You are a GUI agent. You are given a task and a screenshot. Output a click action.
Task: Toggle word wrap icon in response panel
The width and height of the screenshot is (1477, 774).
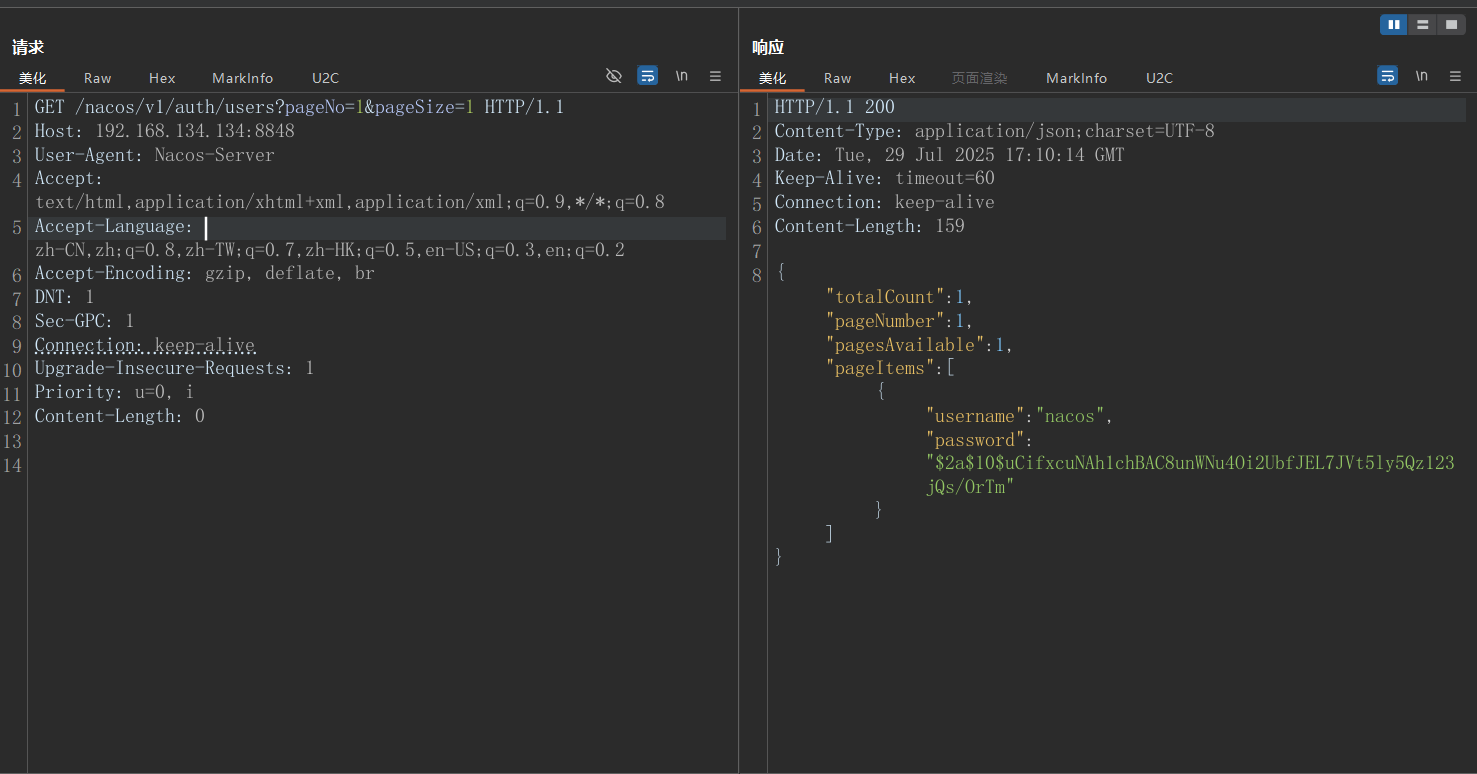[1388, 76]
